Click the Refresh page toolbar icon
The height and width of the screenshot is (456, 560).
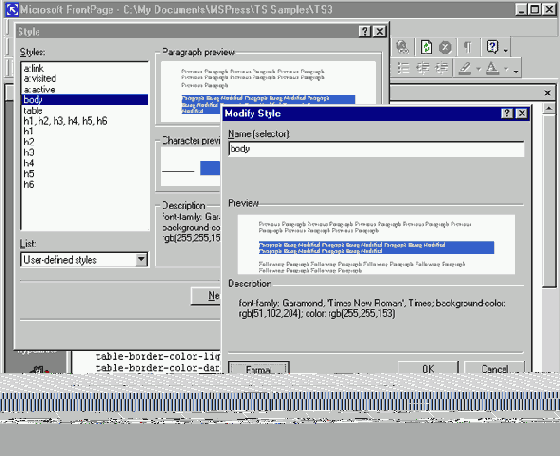coord(426,47)
